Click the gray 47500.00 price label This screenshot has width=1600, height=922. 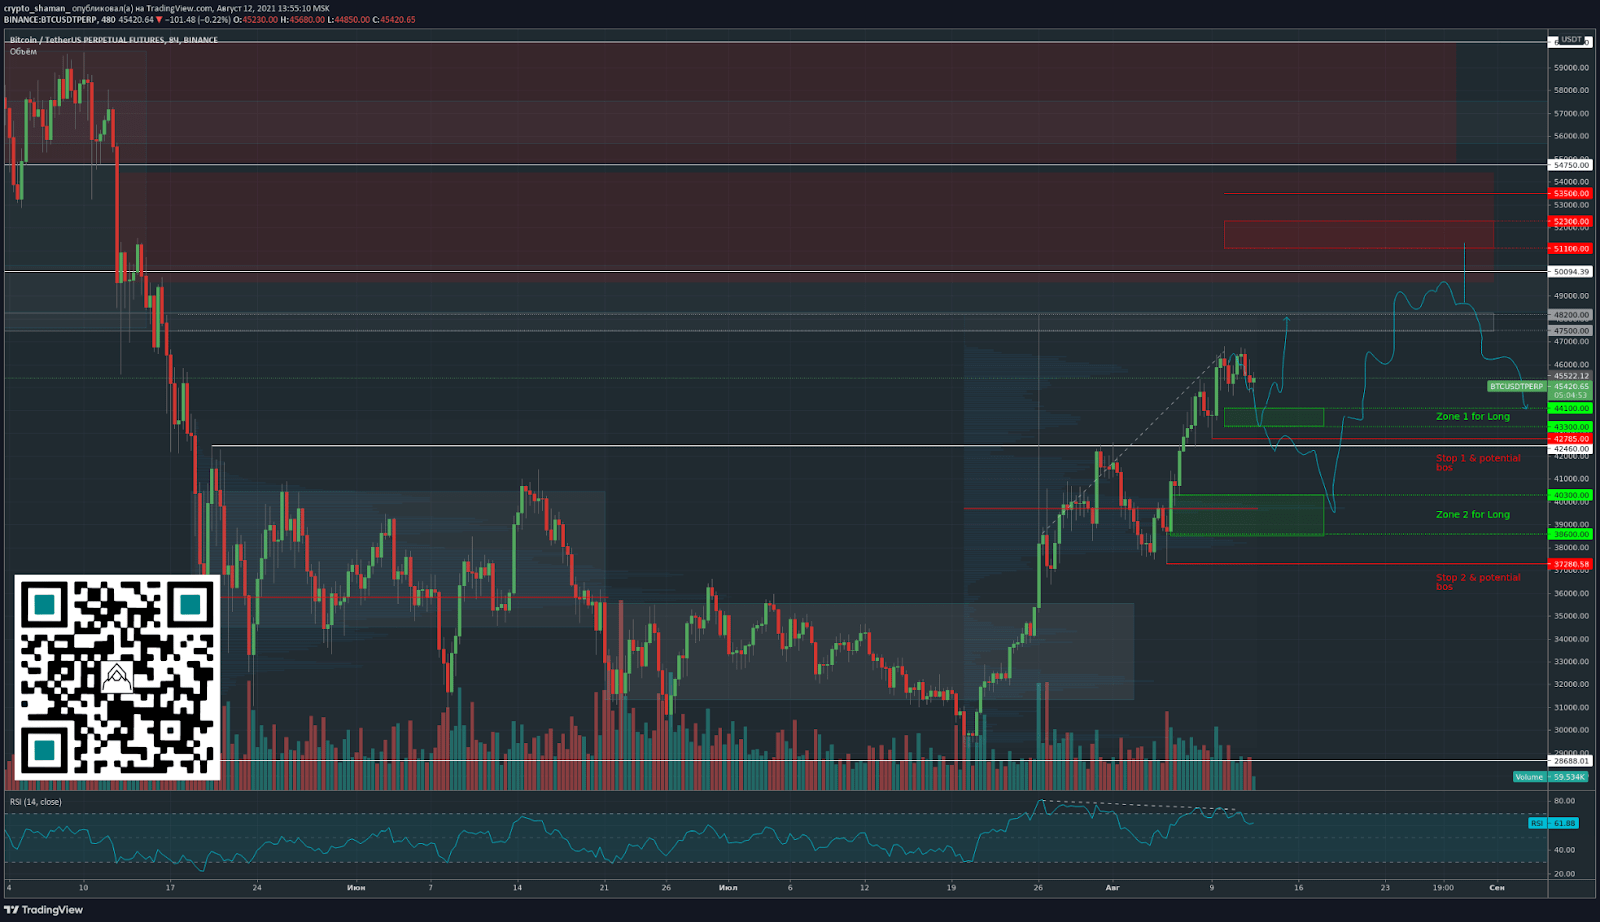click(x=1570, y=330)
